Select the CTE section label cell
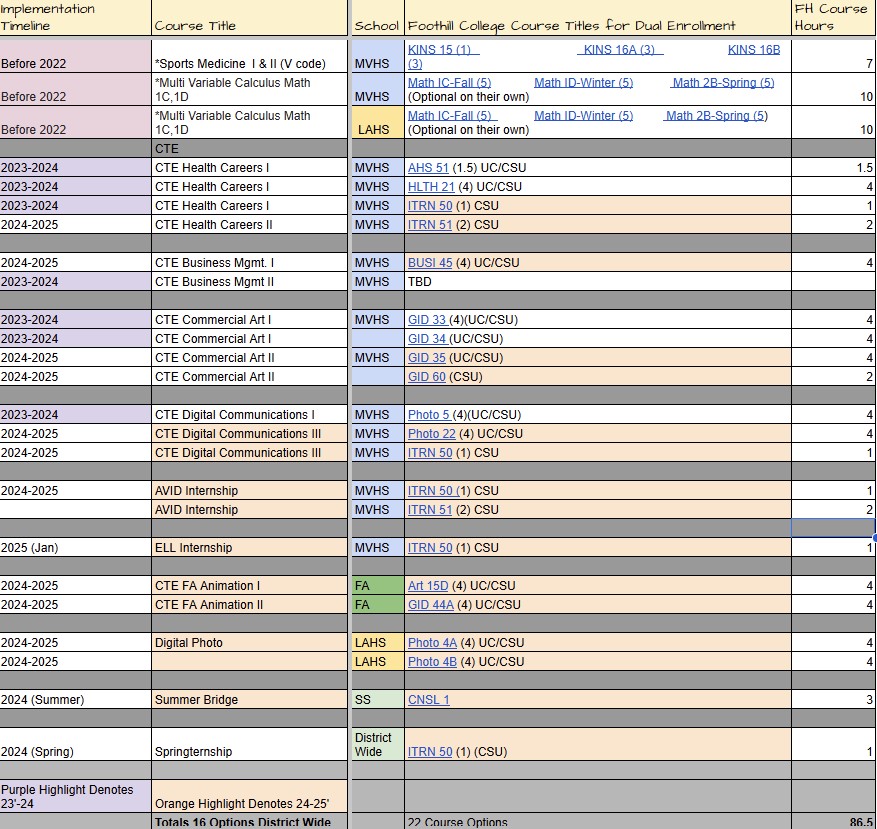This screenshot has width=877, height=829. [249, 149]
